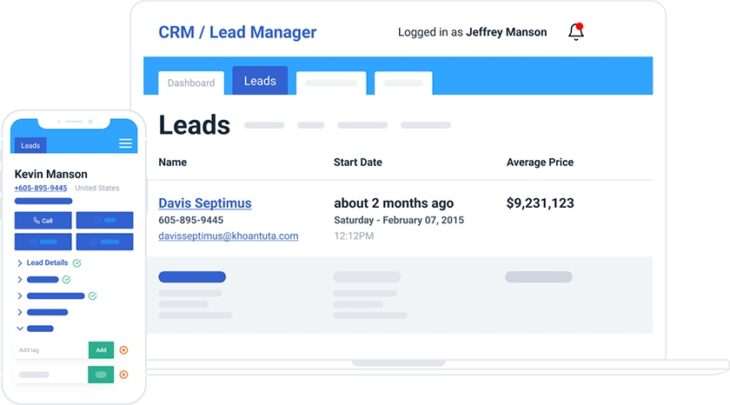Remove the tag using the orange X beside Add
This screenshot has height=405, width=730.
point(124,350)
